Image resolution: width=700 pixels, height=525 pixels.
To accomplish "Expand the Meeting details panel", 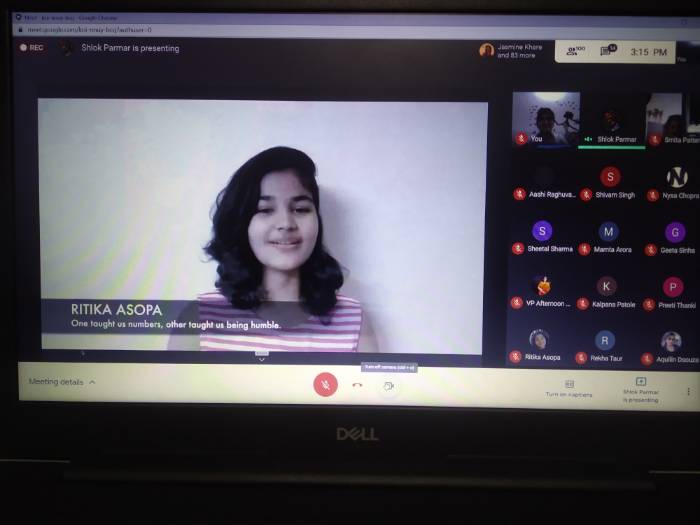I will [x=62, y=382].
